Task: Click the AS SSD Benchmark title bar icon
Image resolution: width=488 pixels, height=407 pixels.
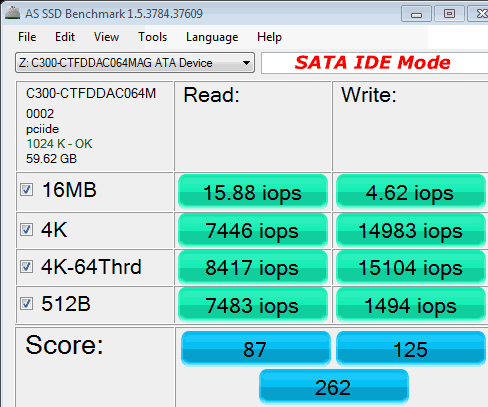Action: point(12,13)
